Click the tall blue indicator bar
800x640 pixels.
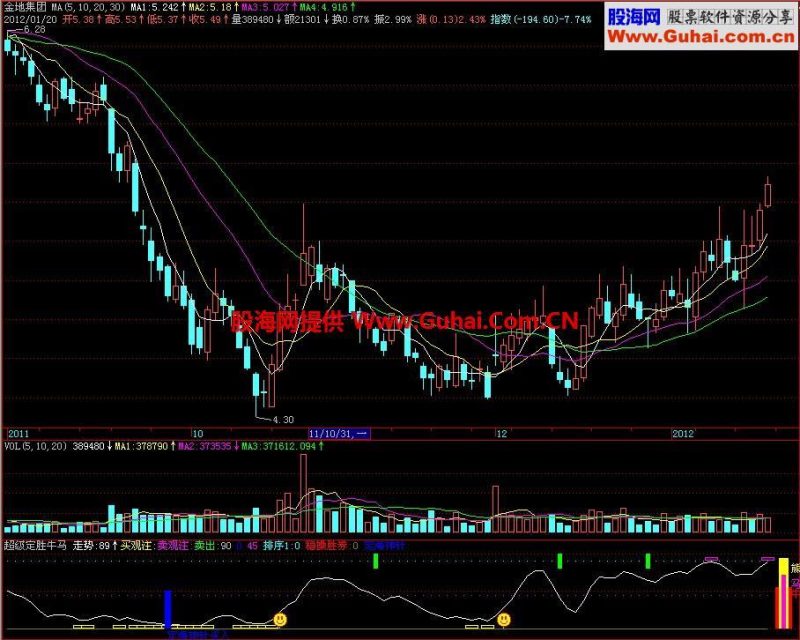pyautogui.click(x=168, y=609)
